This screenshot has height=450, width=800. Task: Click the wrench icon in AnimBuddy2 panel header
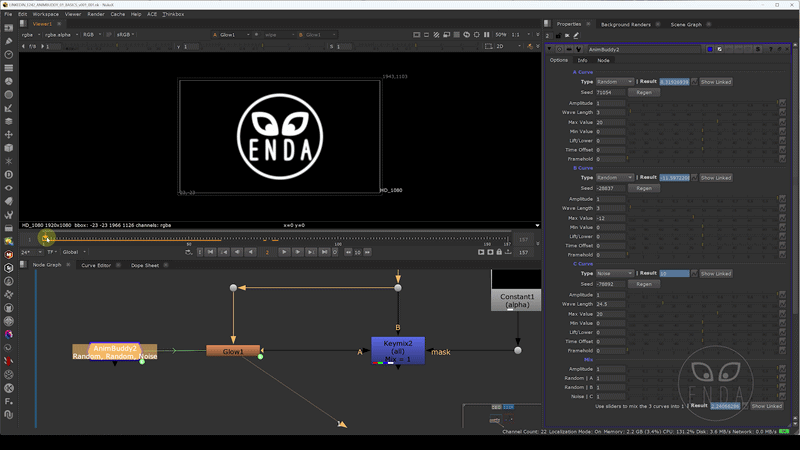tap(579, 49)
